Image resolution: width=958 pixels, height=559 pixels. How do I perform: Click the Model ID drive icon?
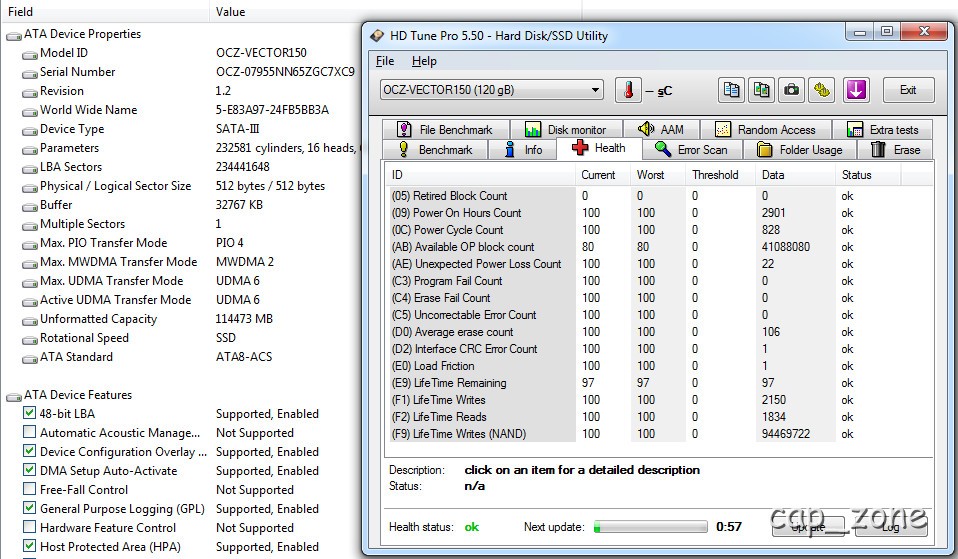click(x=29, y=55)
